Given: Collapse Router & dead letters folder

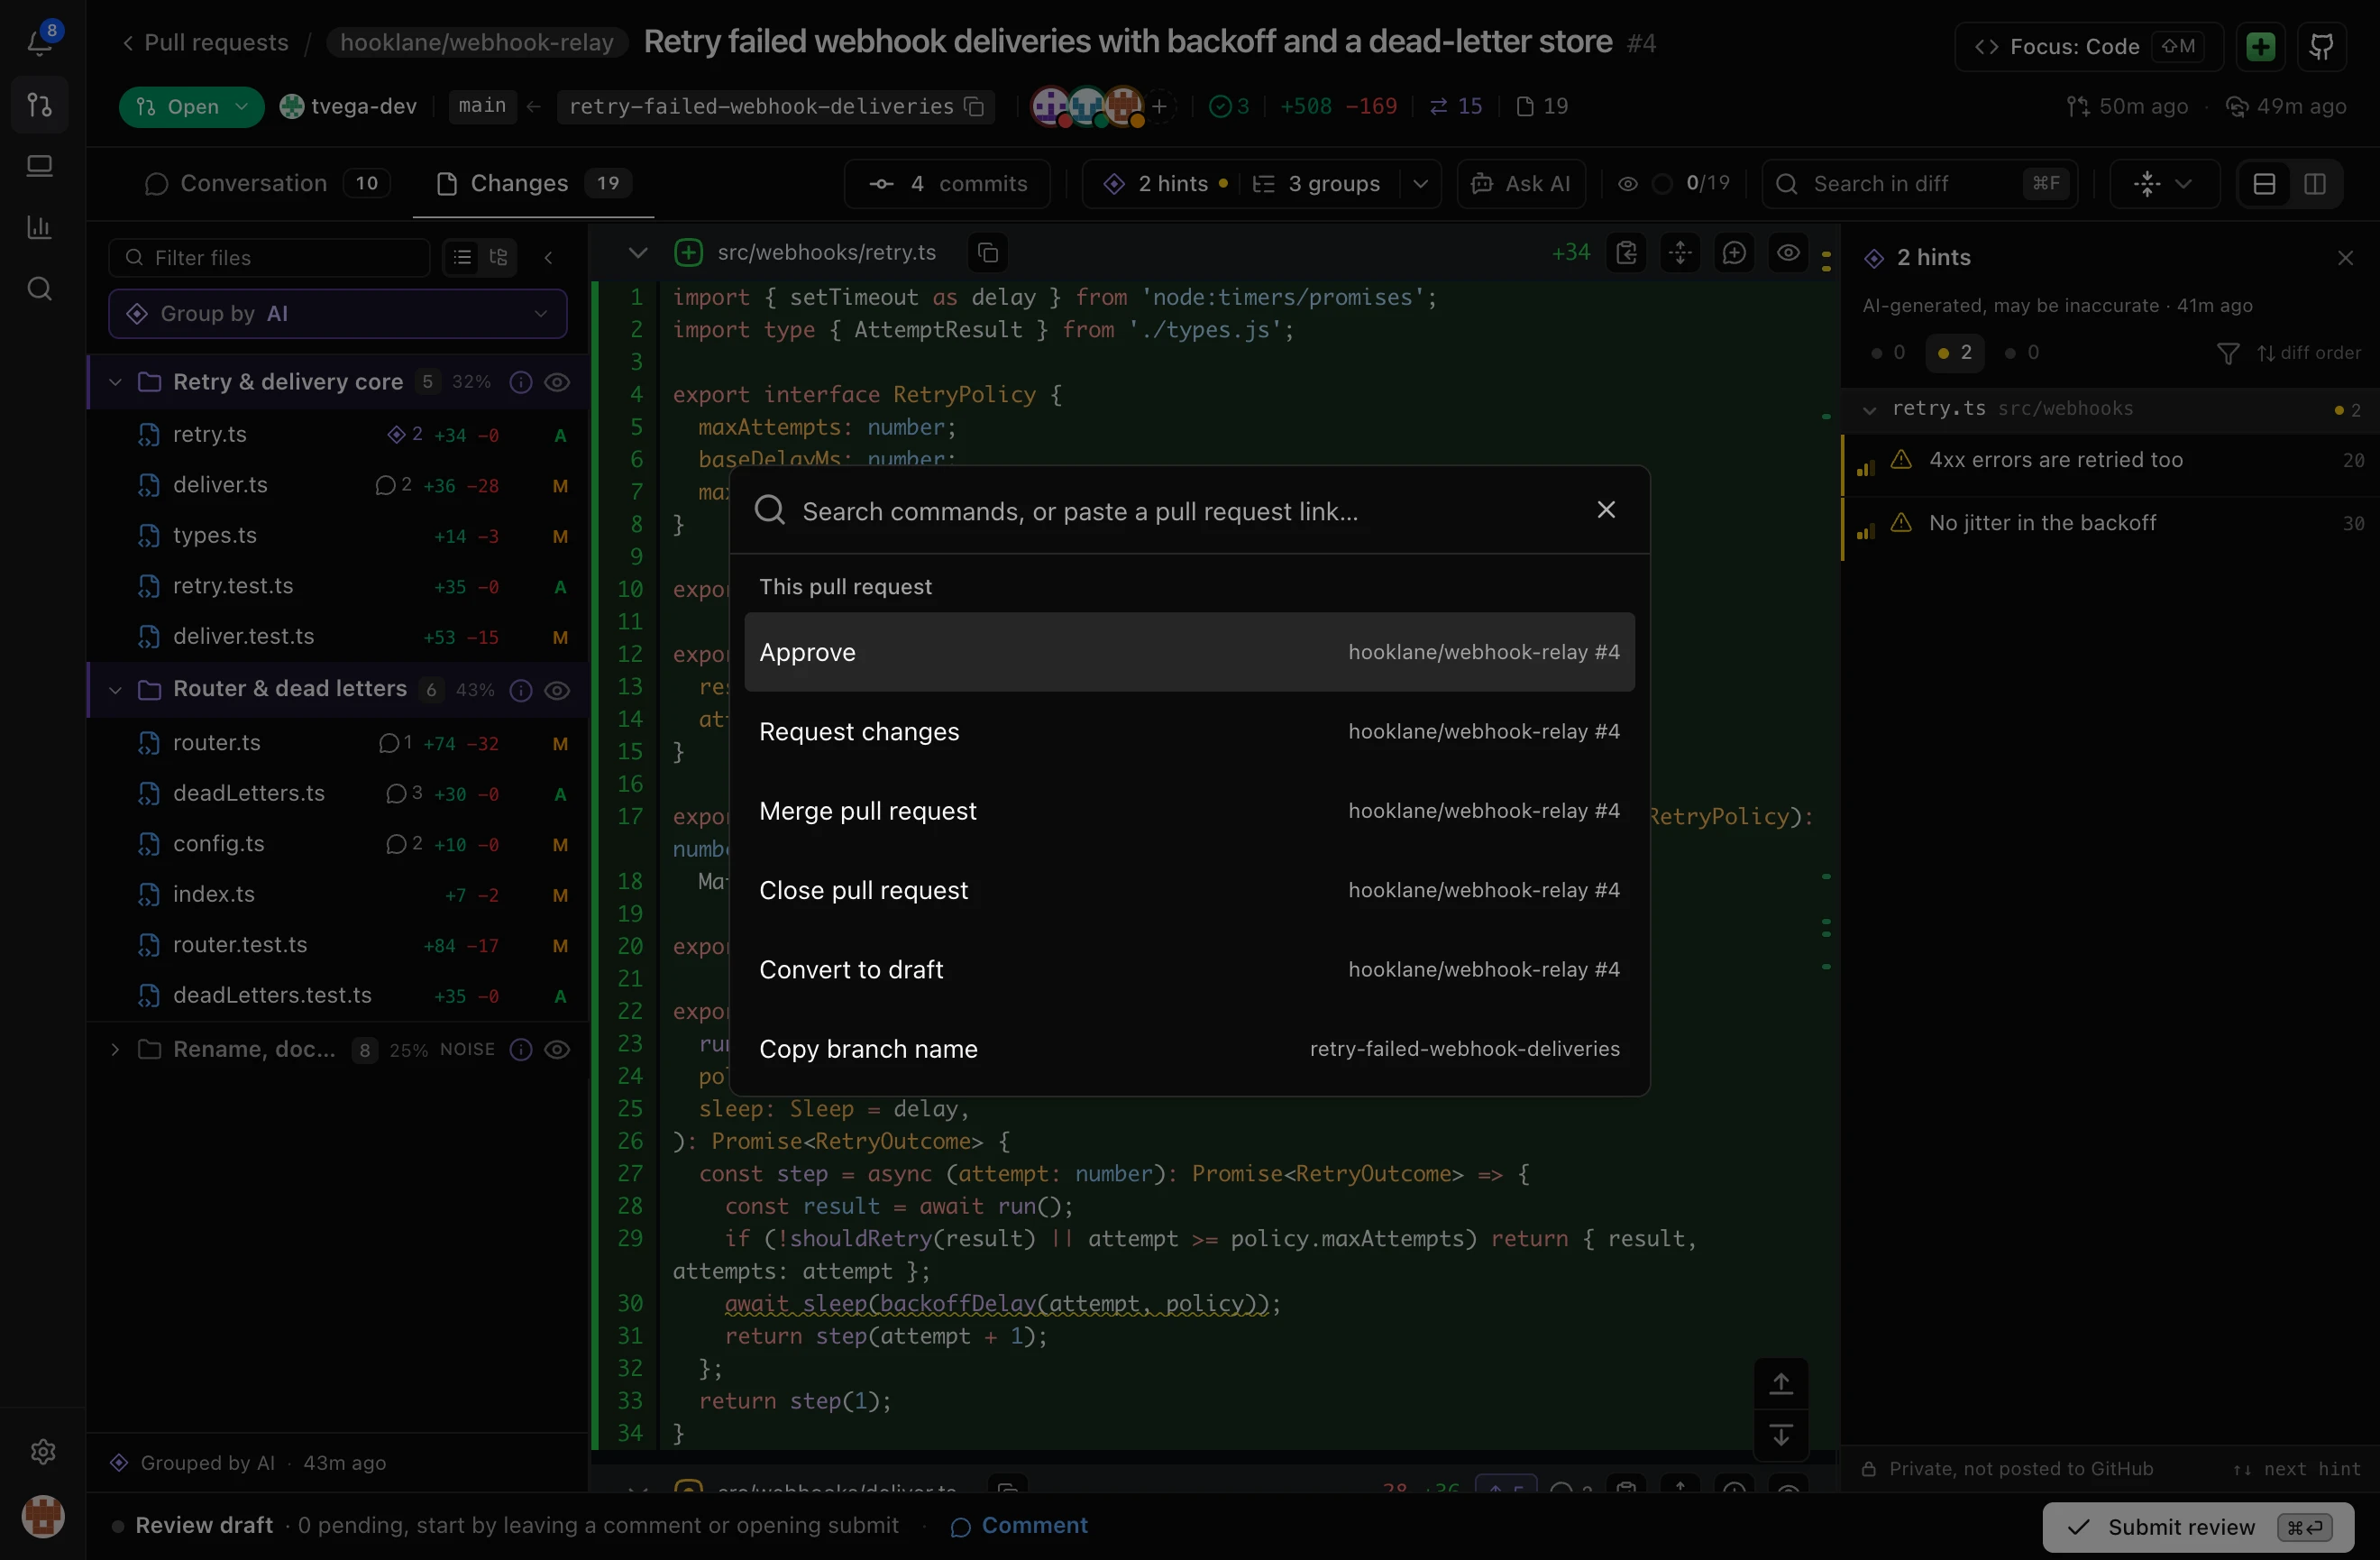Looking at the screenshot, I should tap(115, 690).
